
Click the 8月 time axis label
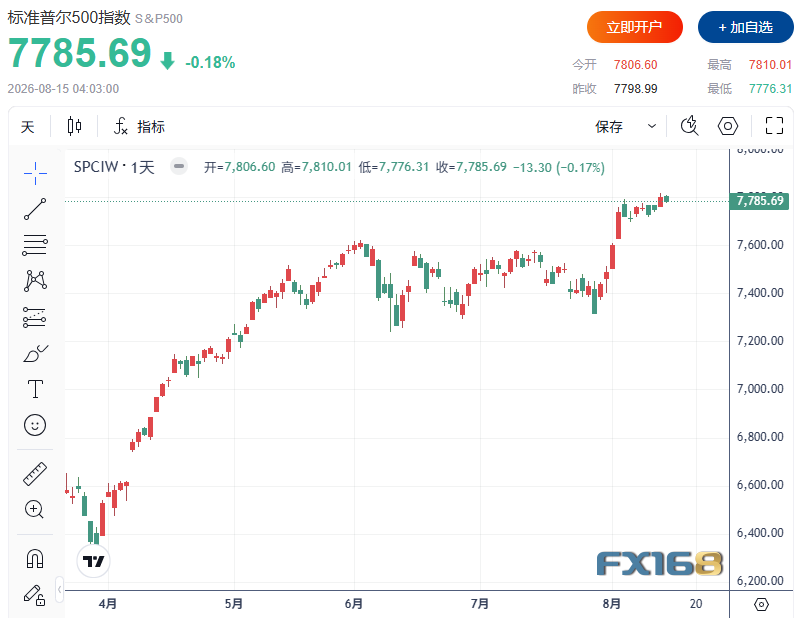(612, 604)
